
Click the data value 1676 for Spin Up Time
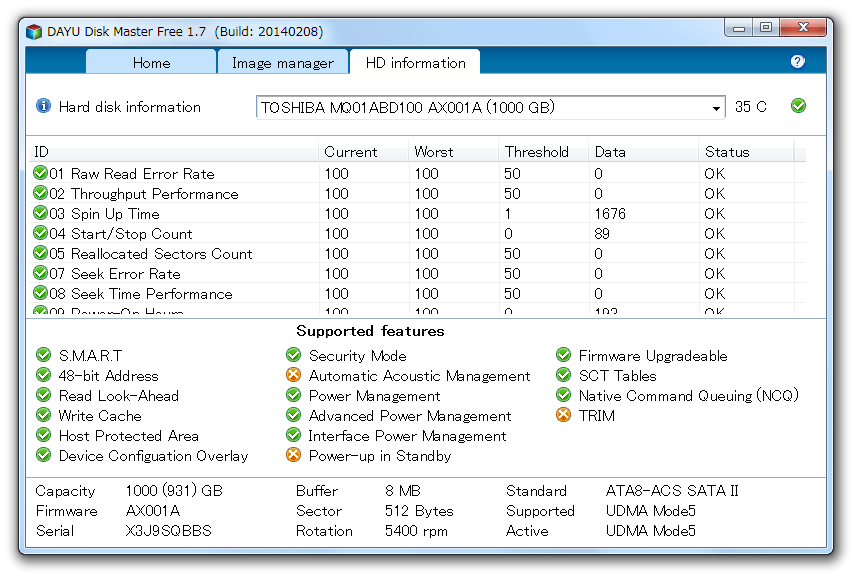click(610, 213)
